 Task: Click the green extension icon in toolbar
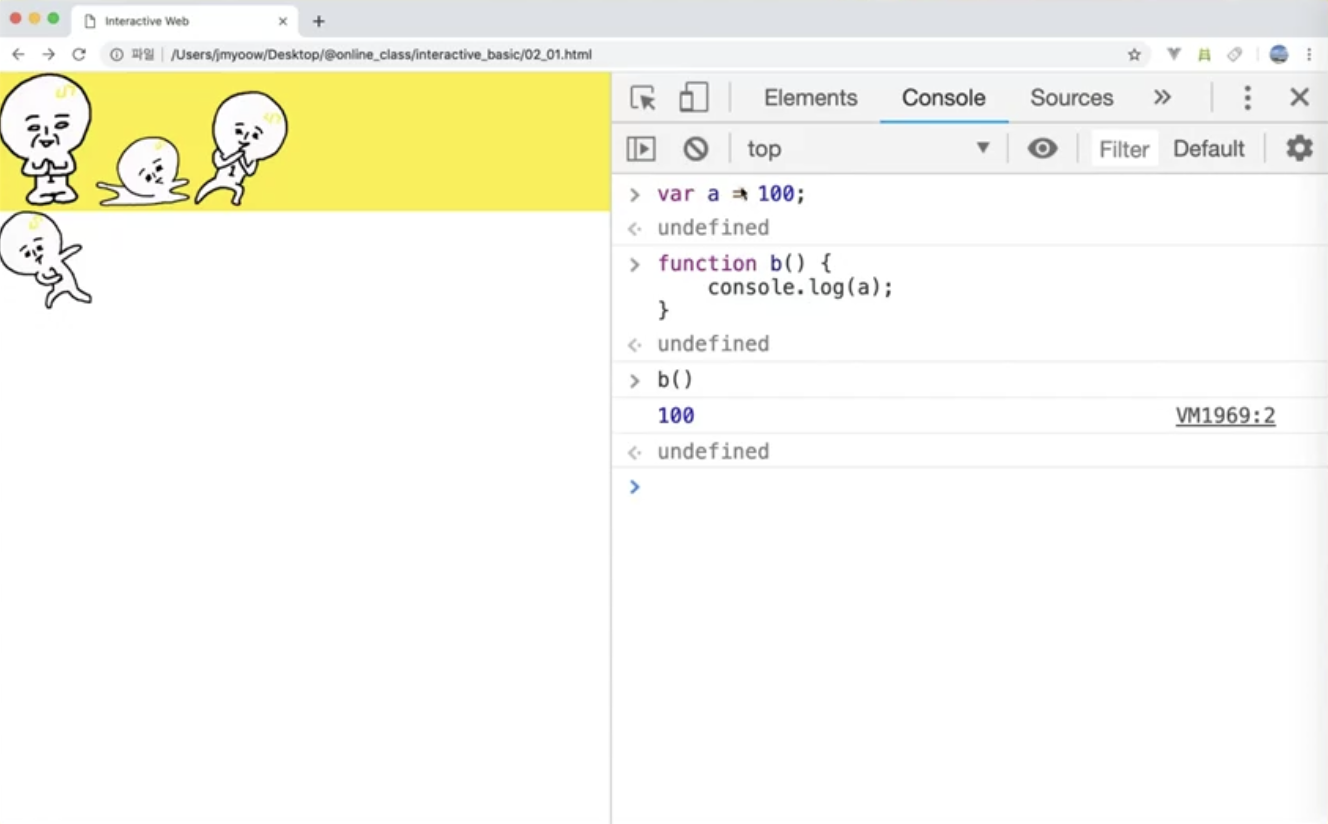tap(1204, 54)
